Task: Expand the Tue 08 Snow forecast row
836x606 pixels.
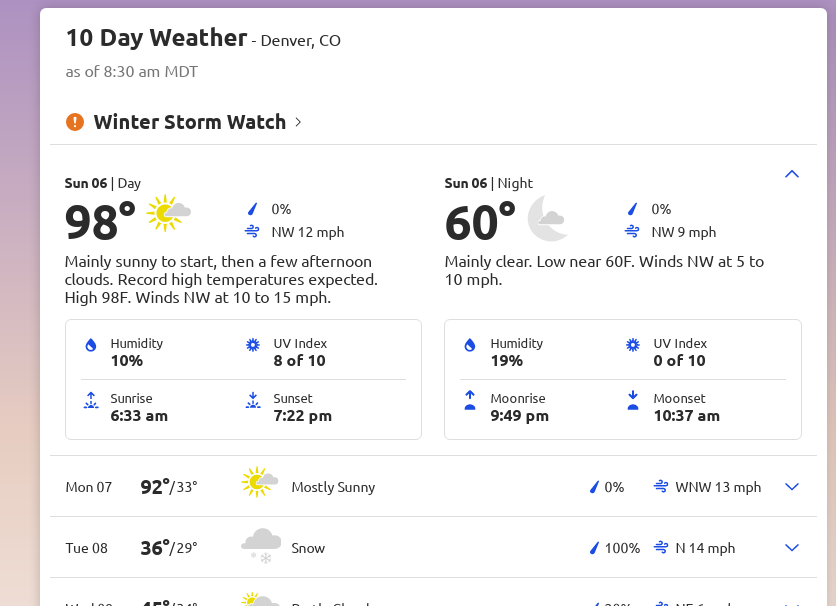Action: click(x=792, y=547)
